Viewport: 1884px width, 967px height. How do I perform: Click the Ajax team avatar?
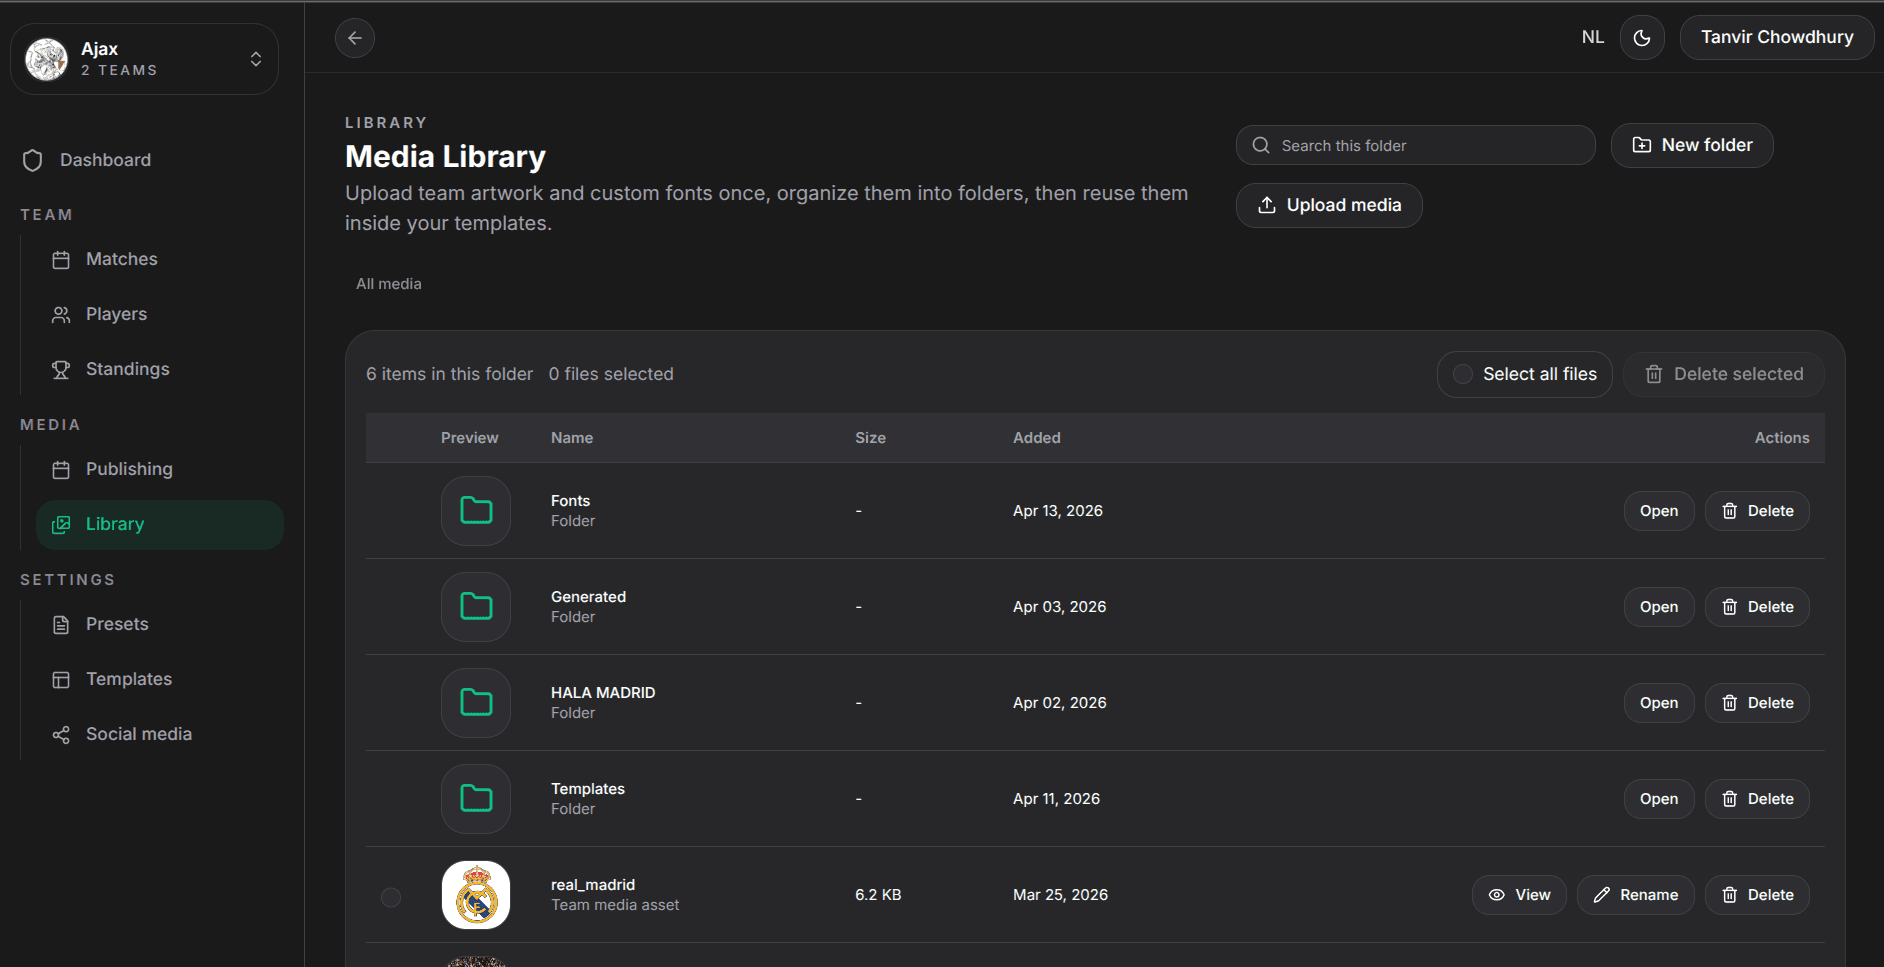[x=46, y=59]
